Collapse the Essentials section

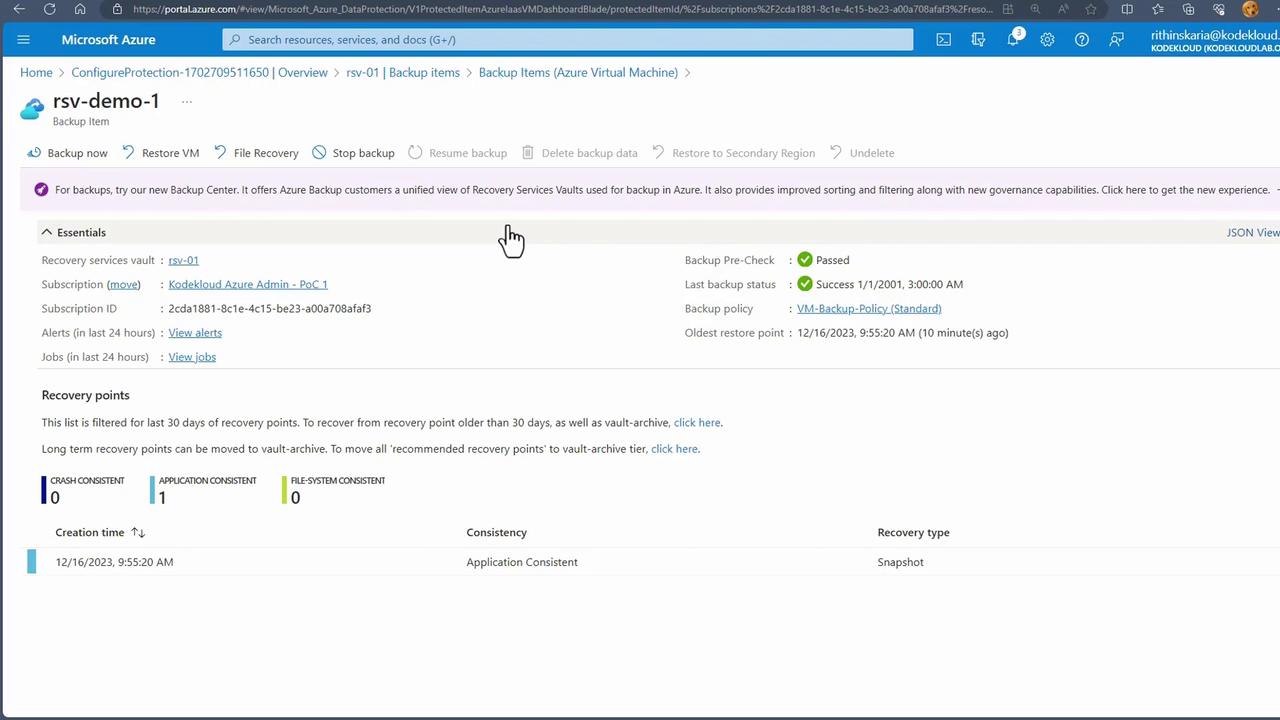[47, 232]
